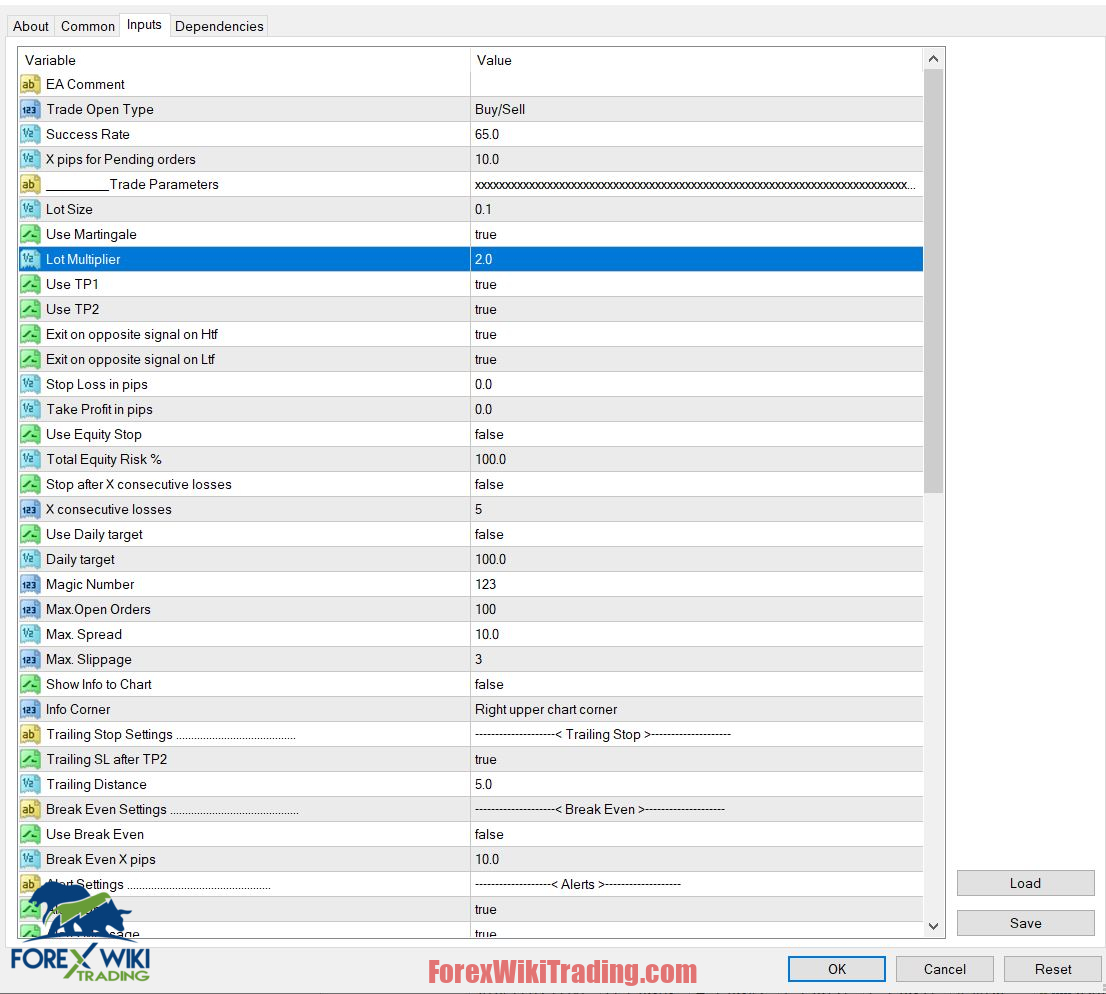Select the Inputs tab
The width and height of the screenshot is (1106, 994).
click(x=144, y=25)
